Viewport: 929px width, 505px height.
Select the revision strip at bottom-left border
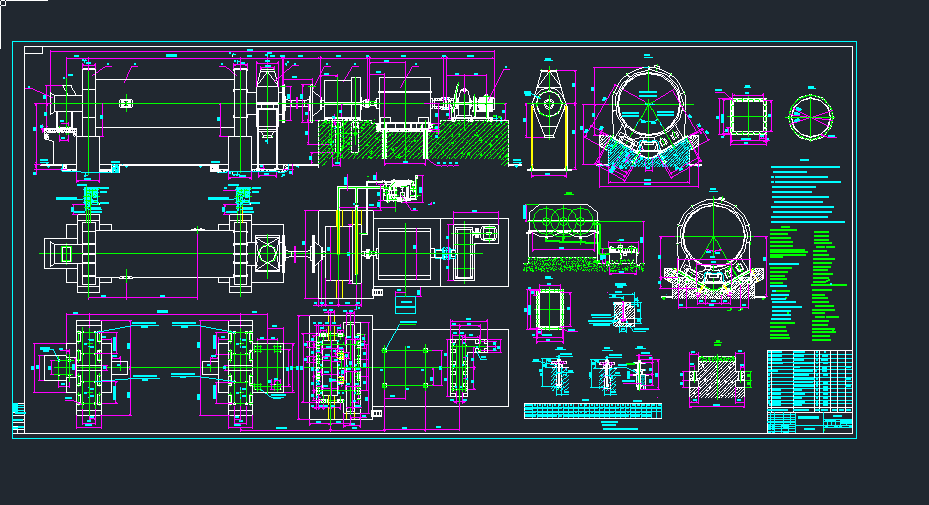[18, 414]
